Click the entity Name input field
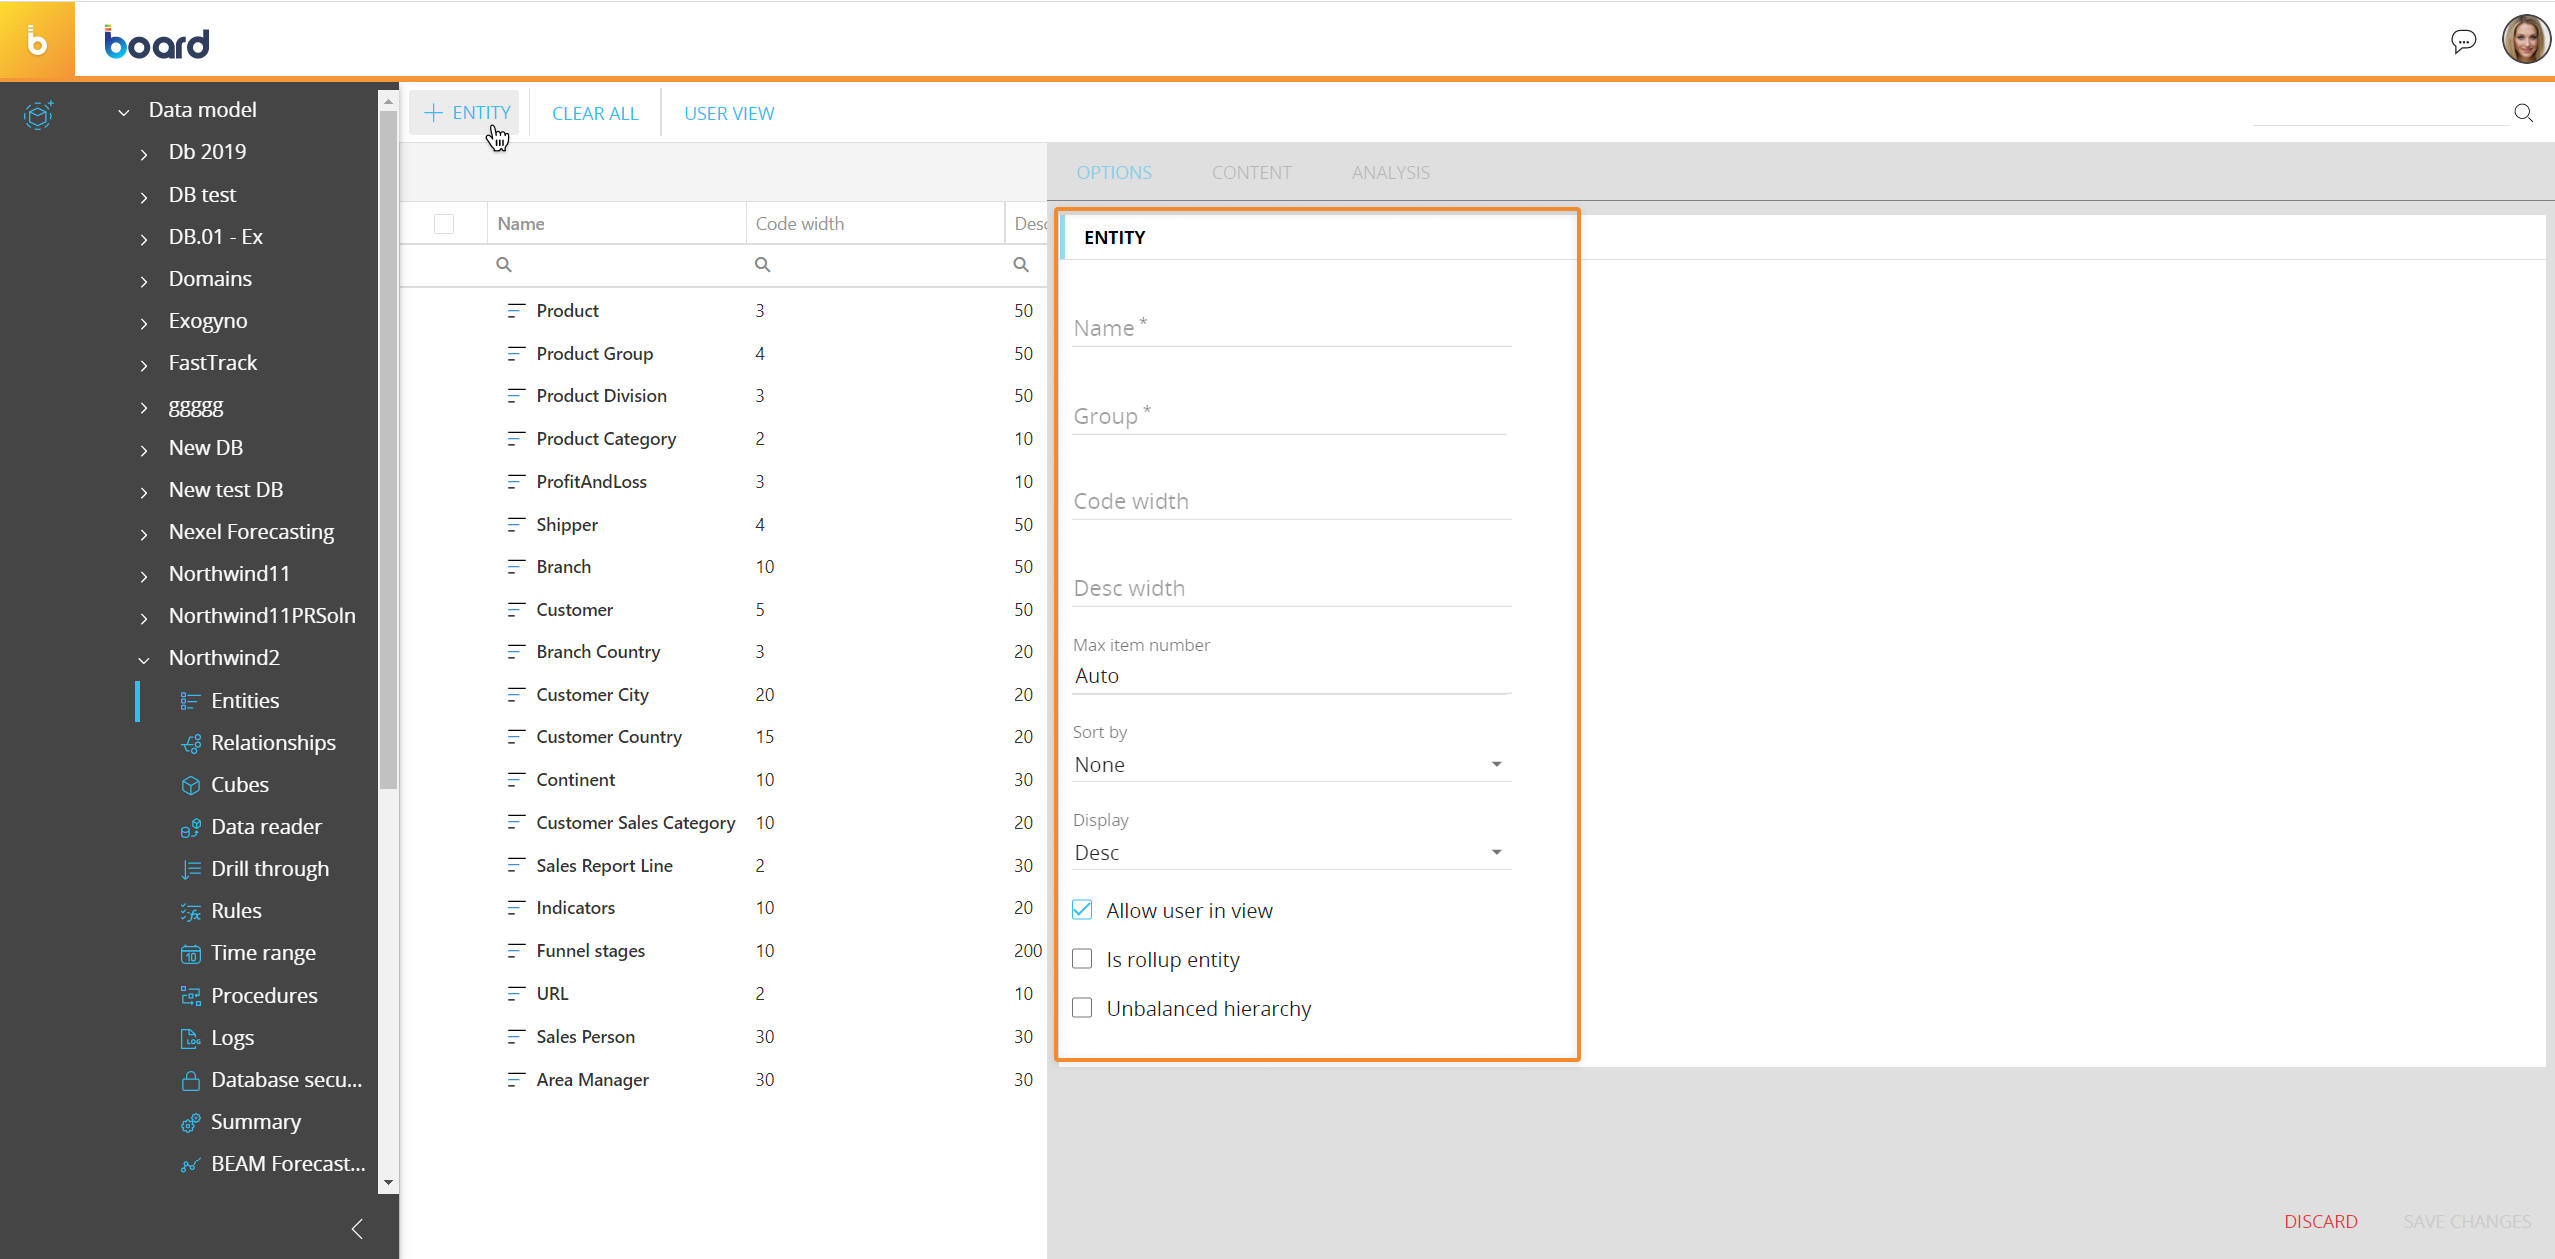This screenshot has width=2555, height=1259. (x=1290, y=328)
